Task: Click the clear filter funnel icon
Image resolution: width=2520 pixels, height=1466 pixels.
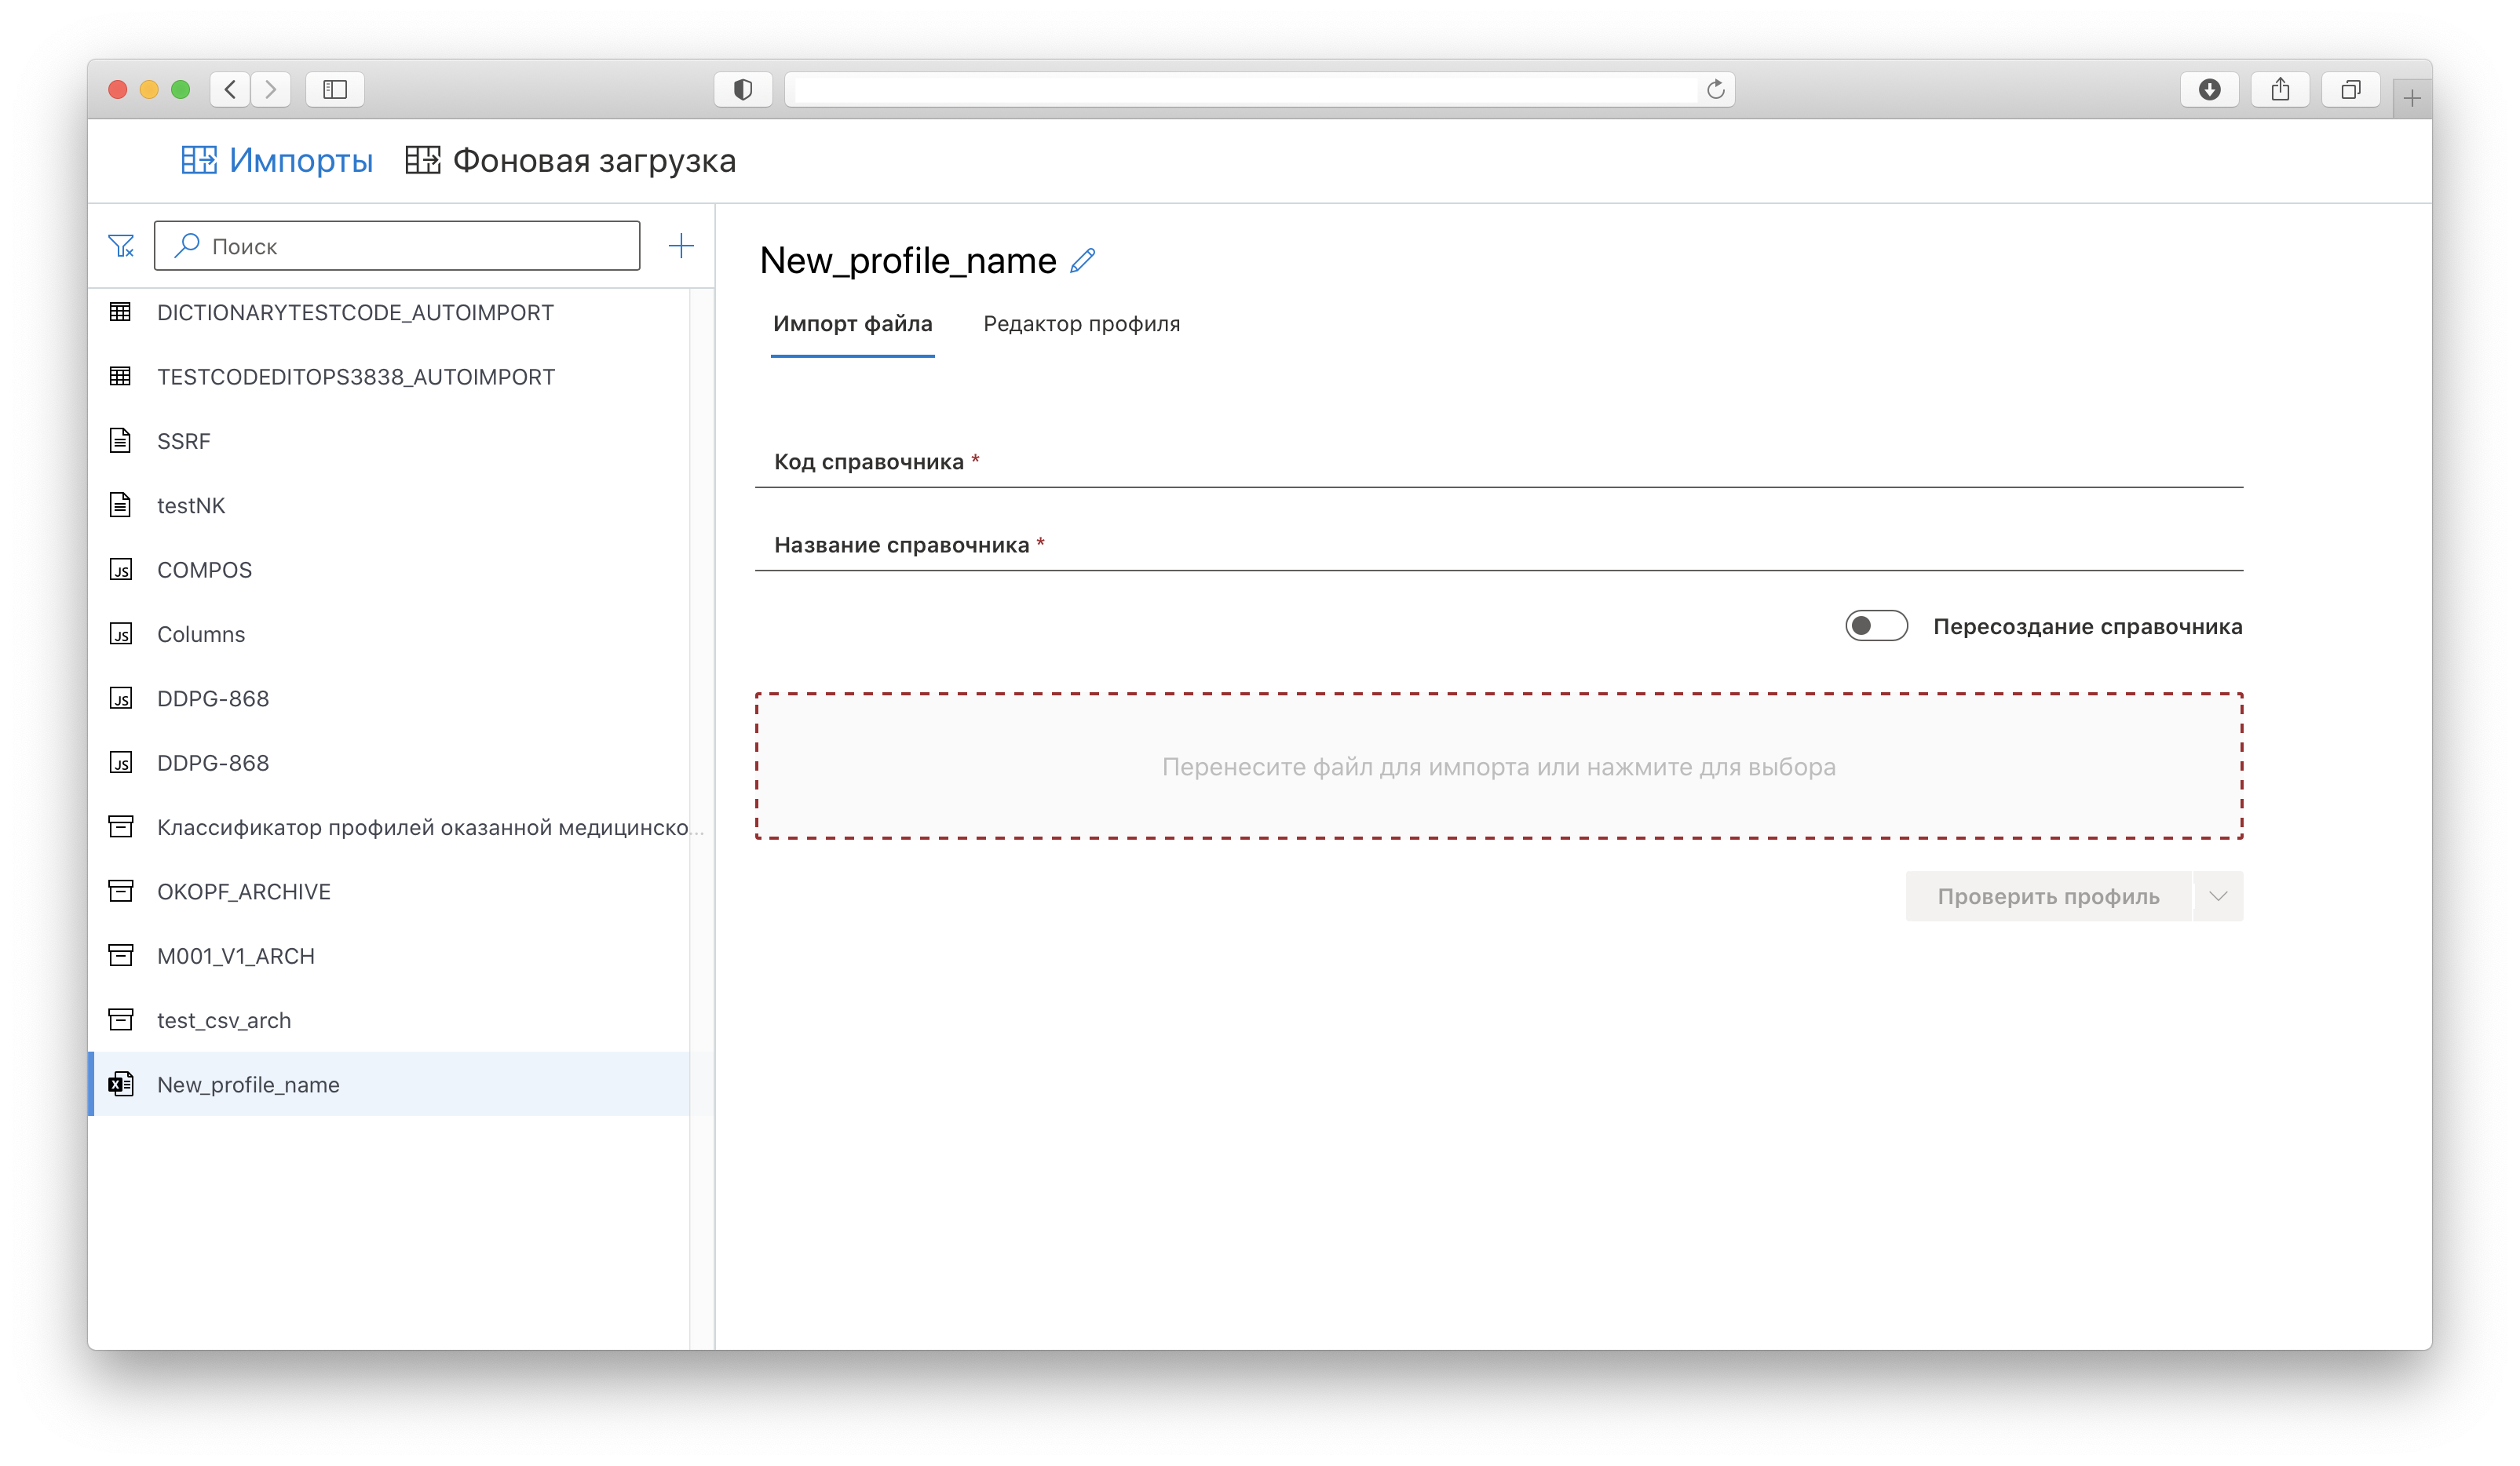Action: click(x=121, y=246)
